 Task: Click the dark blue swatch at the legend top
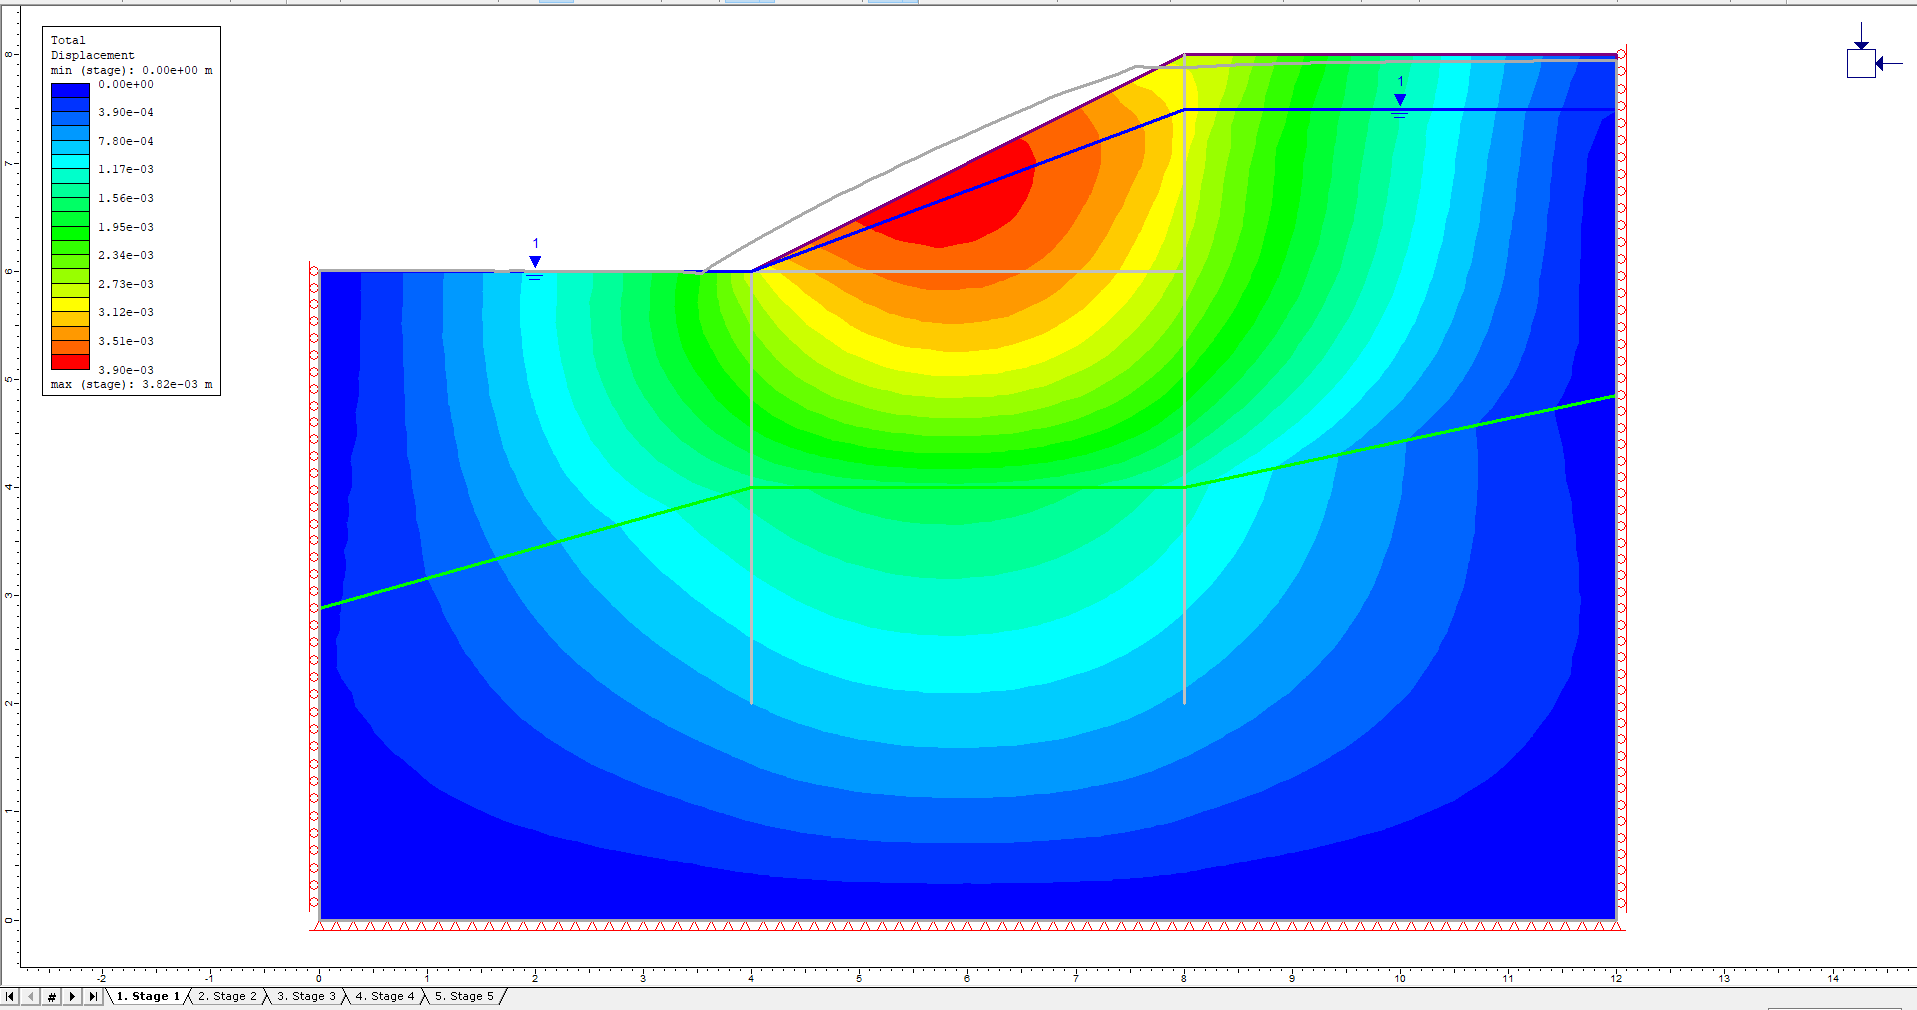coord(70,90)
